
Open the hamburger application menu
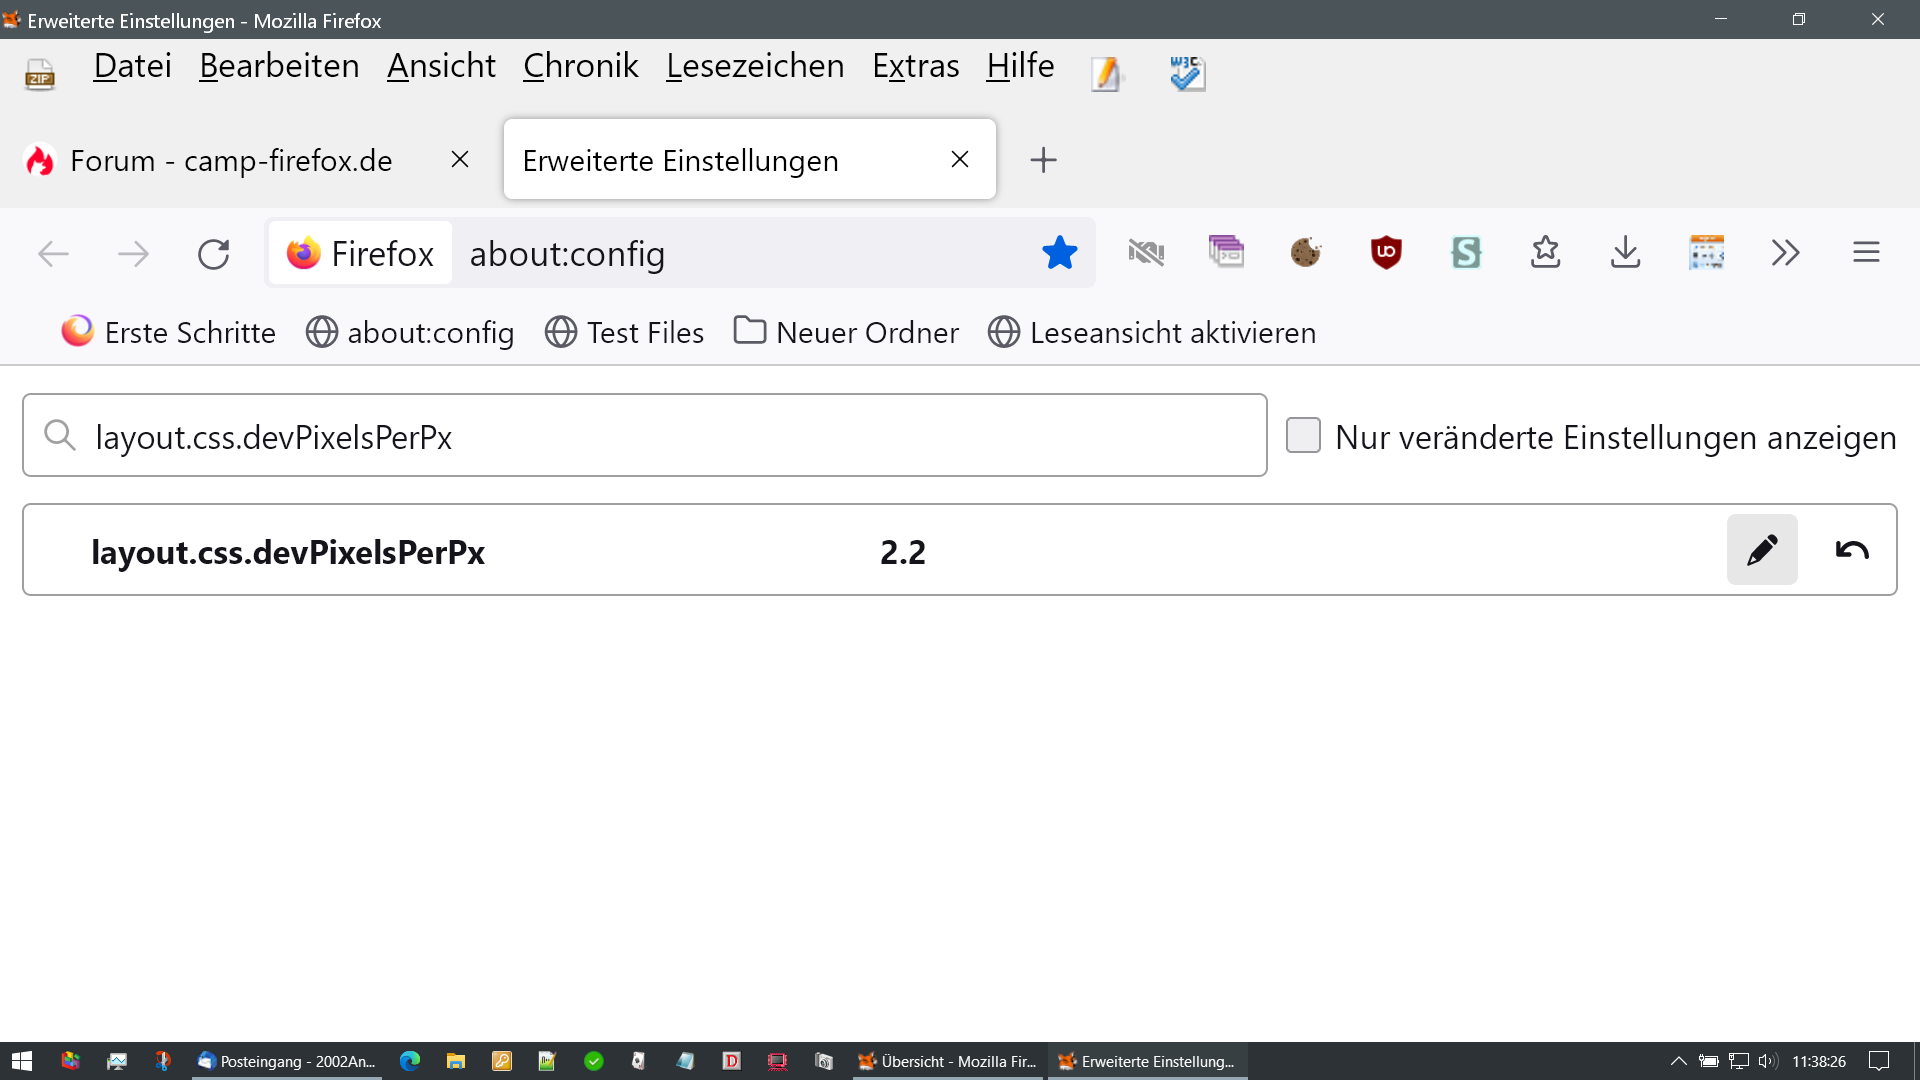(x=1865, y=253)
